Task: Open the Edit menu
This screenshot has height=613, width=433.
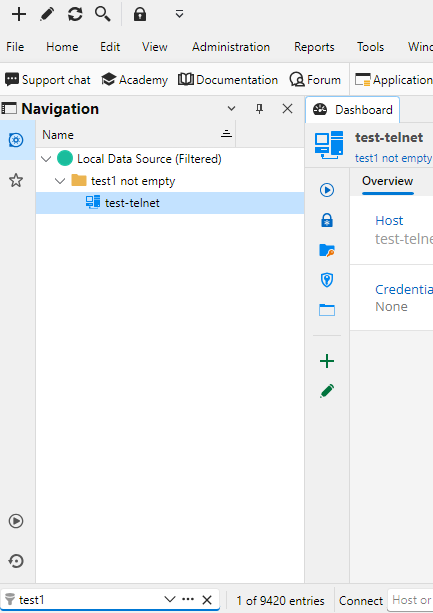Action: pyautogui.click(x=110, y=47)
